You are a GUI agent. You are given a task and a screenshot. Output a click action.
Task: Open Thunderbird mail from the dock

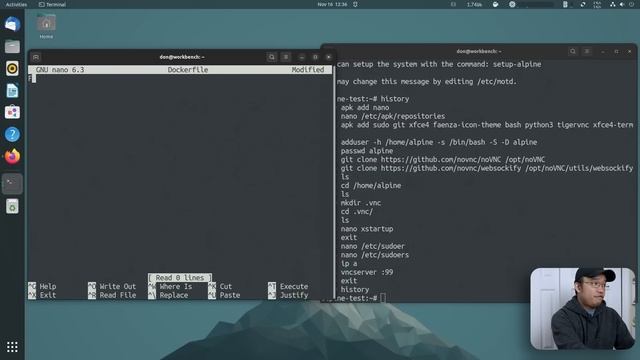(x=12, y=24)
